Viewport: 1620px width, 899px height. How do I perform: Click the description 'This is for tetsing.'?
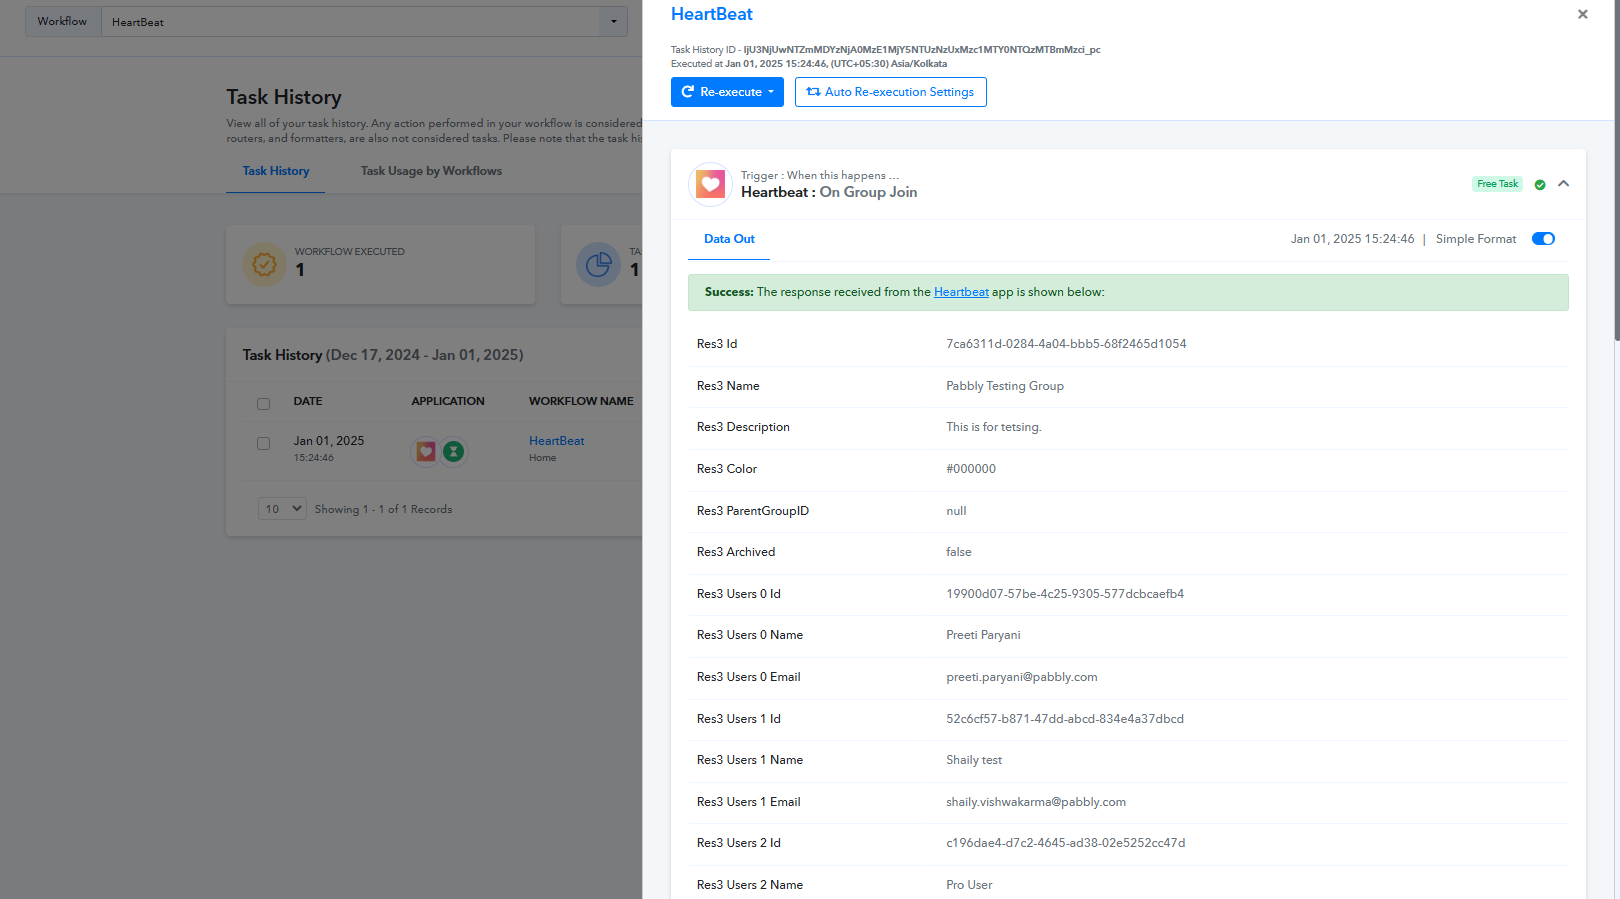[994, 427]
